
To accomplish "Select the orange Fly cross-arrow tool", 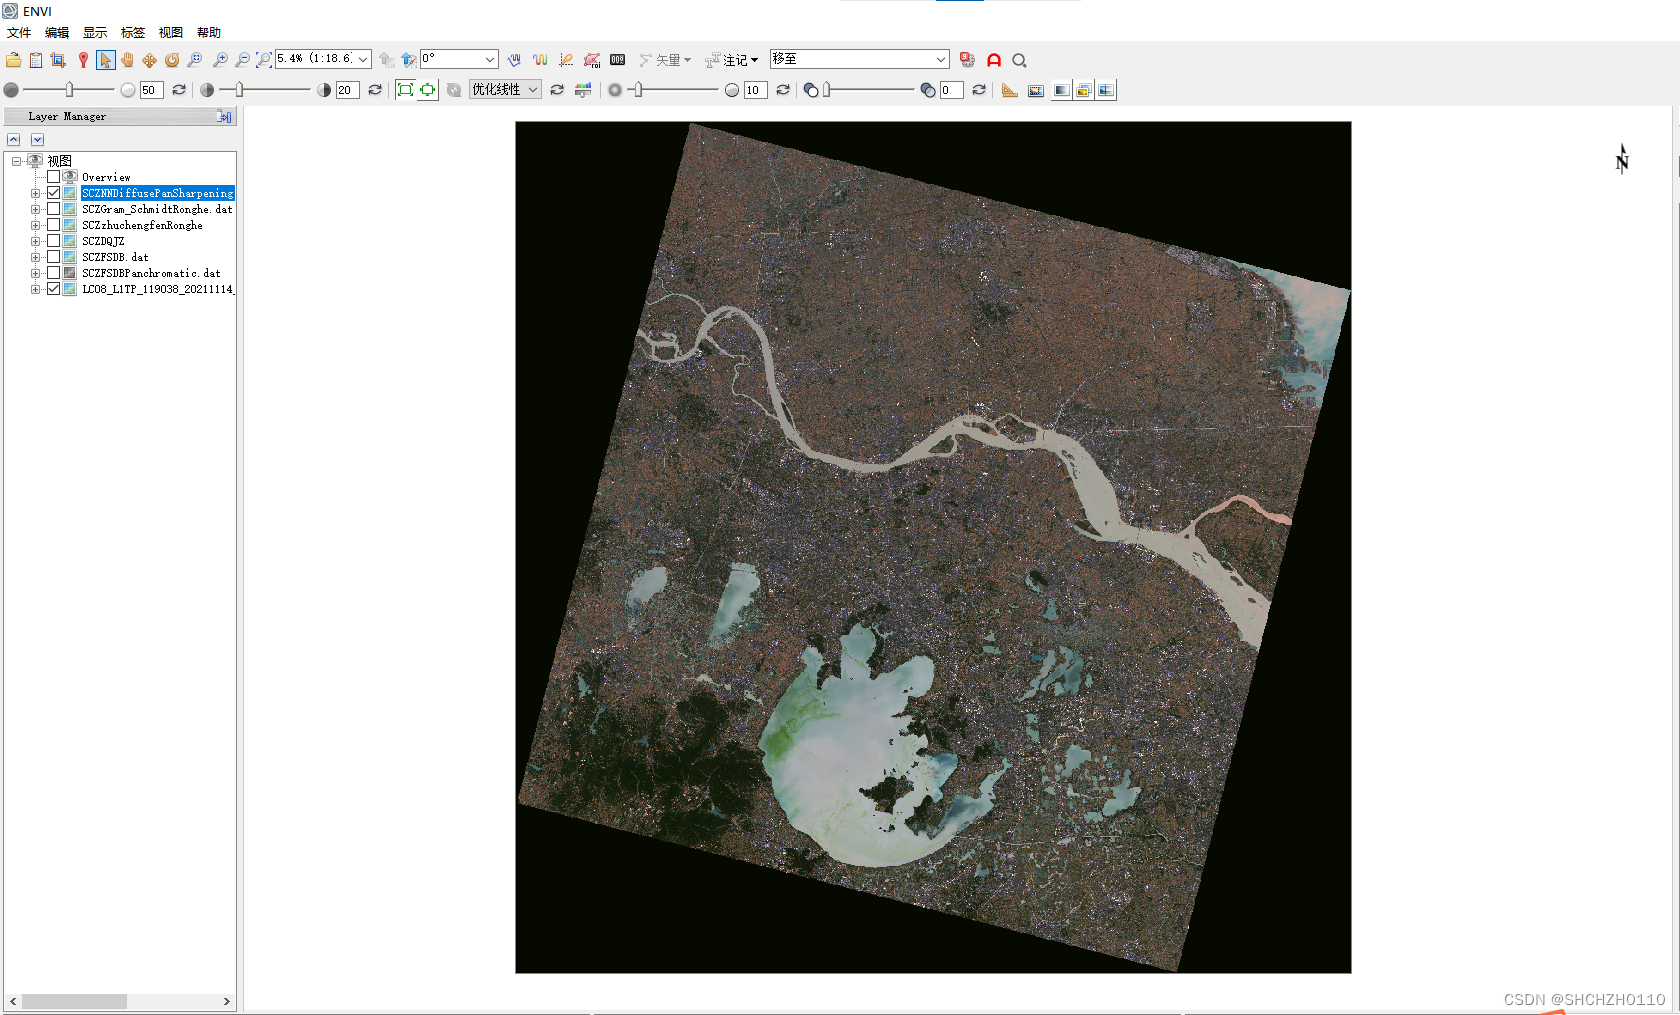I will pyautogui.click(x=150, y=60).
